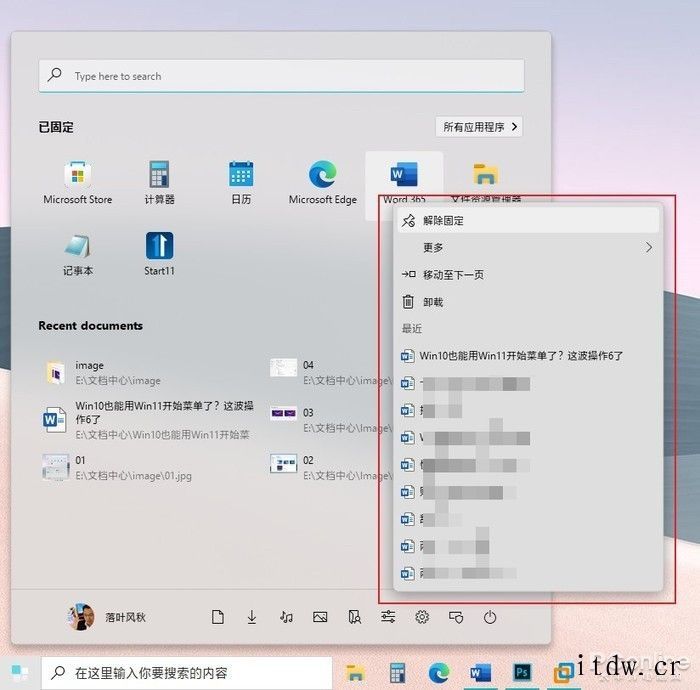Screen dimensions: 700x690
Task: Open recent document 03
Action: [x=331, y=420]
